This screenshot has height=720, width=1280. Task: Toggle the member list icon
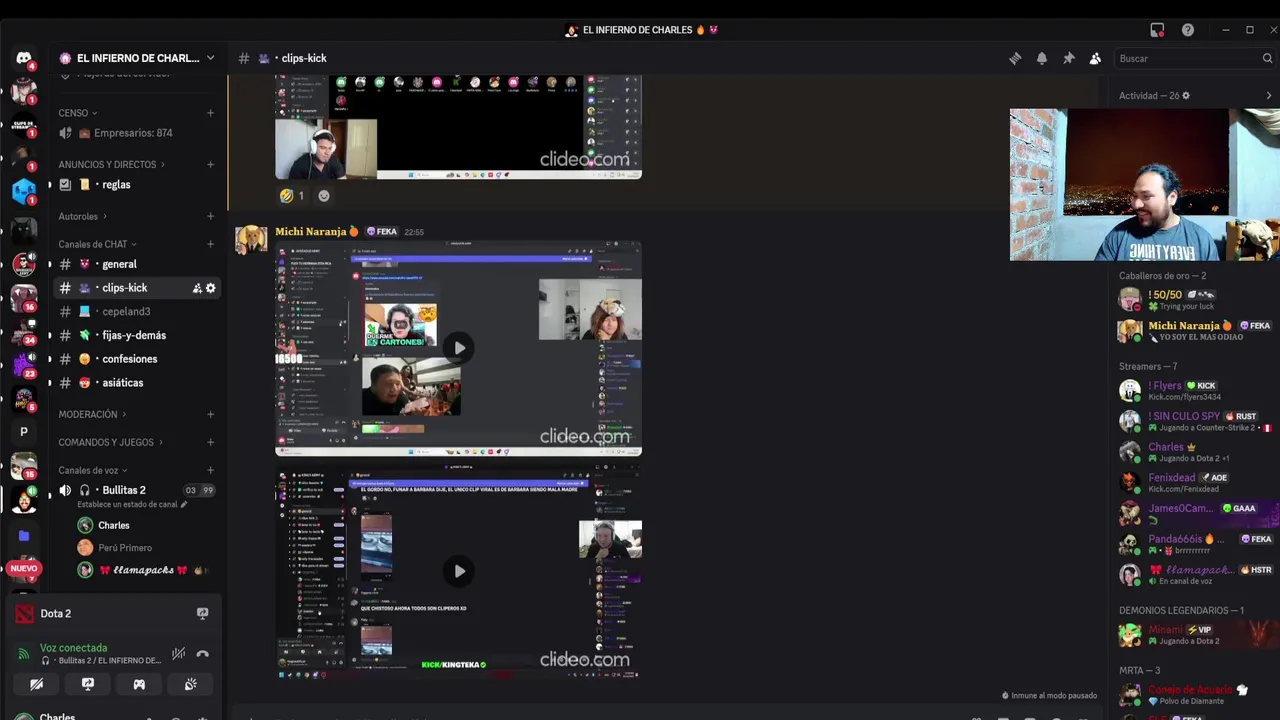[x=1095, y=59]
